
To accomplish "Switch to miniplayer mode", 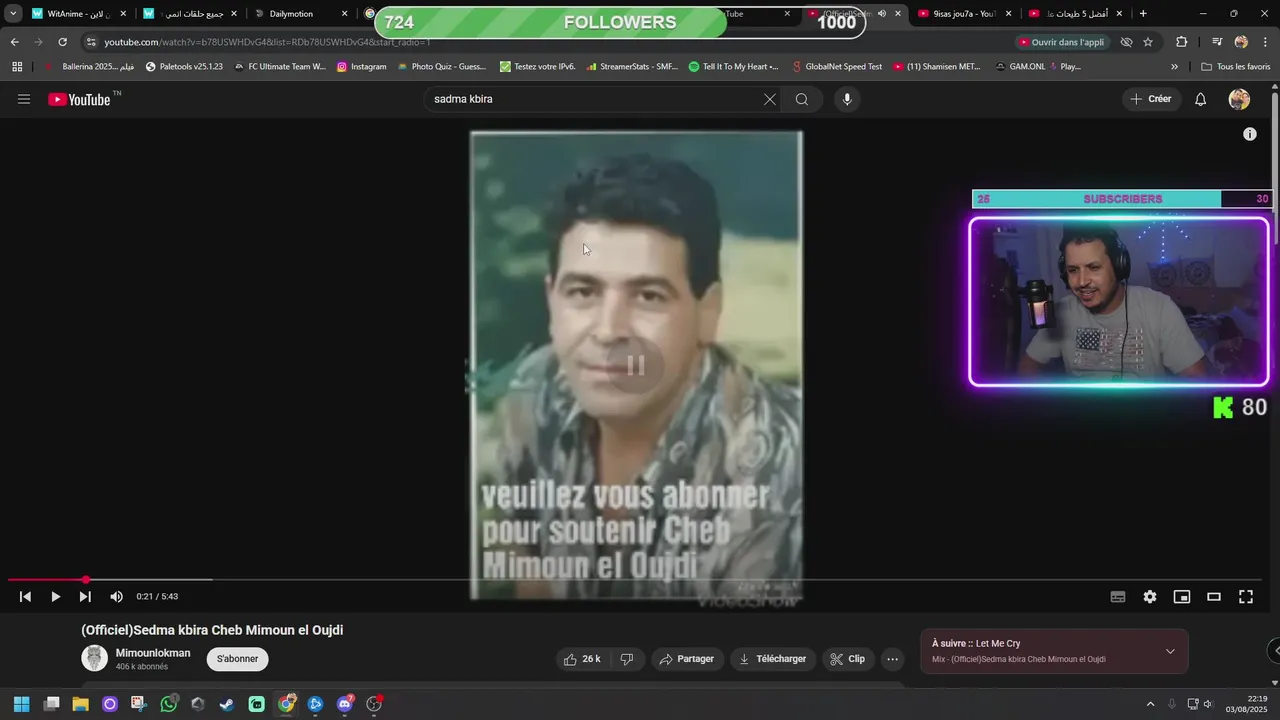I will [x=1182, y=597].
